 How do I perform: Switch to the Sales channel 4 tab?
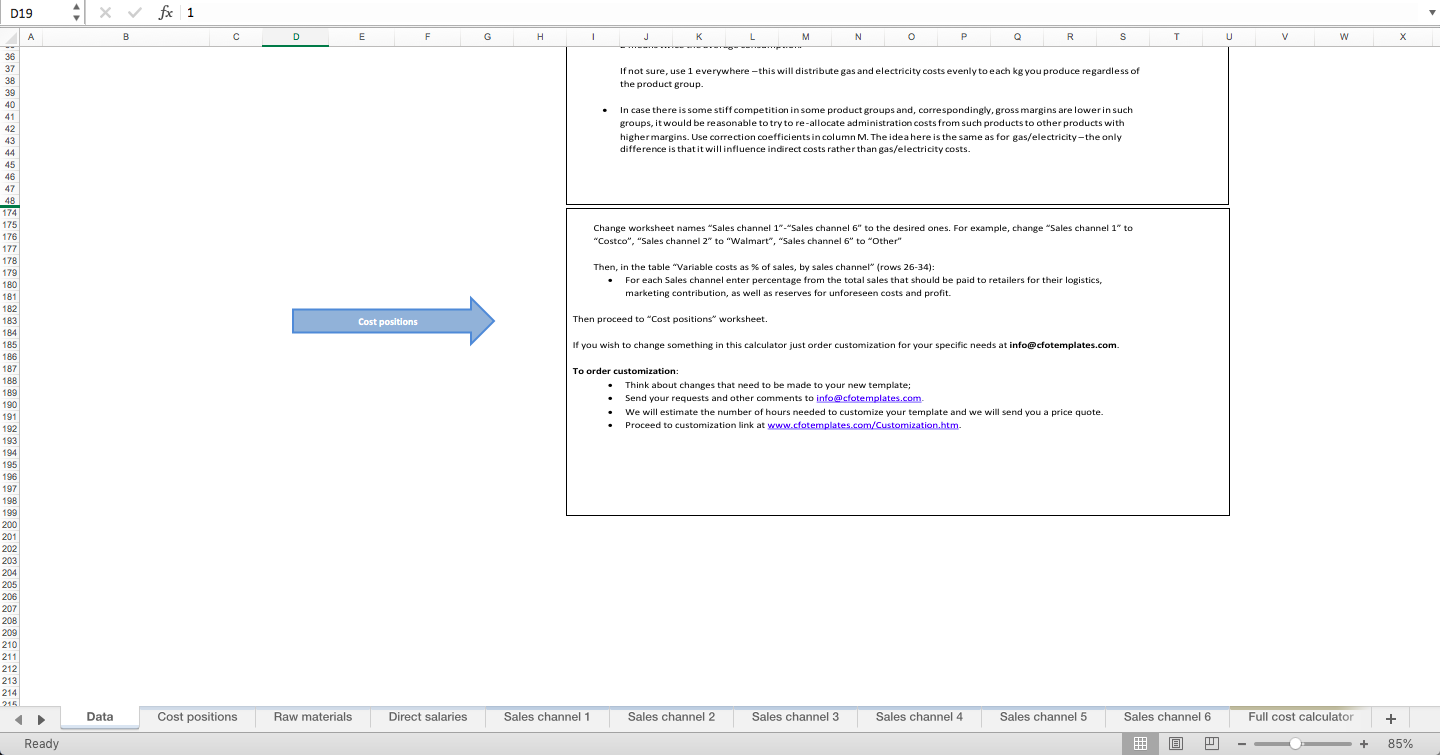pyautogui.click(x=919, y=717)
